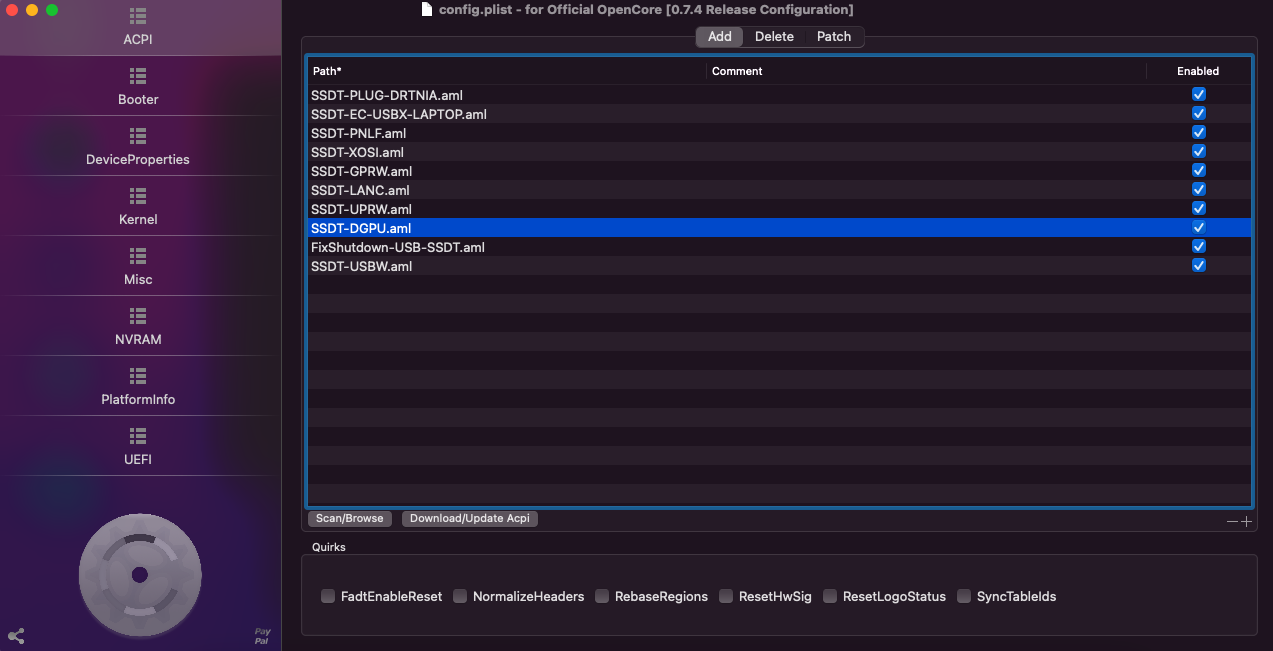
Task: Open the ACPI section icon
Action: tap(138, 16)
